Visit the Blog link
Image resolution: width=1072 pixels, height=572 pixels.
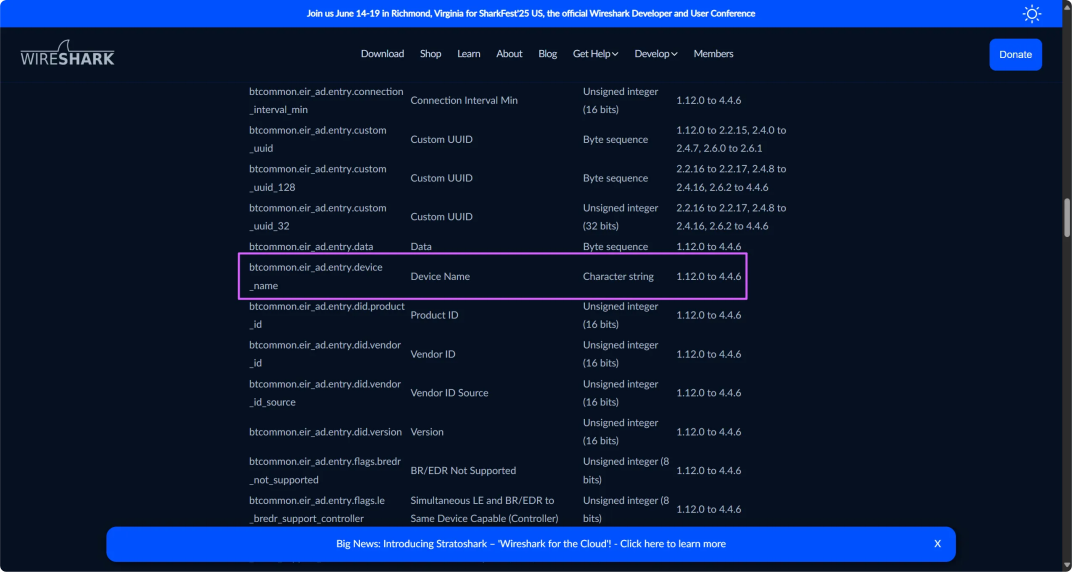[548, 54]
